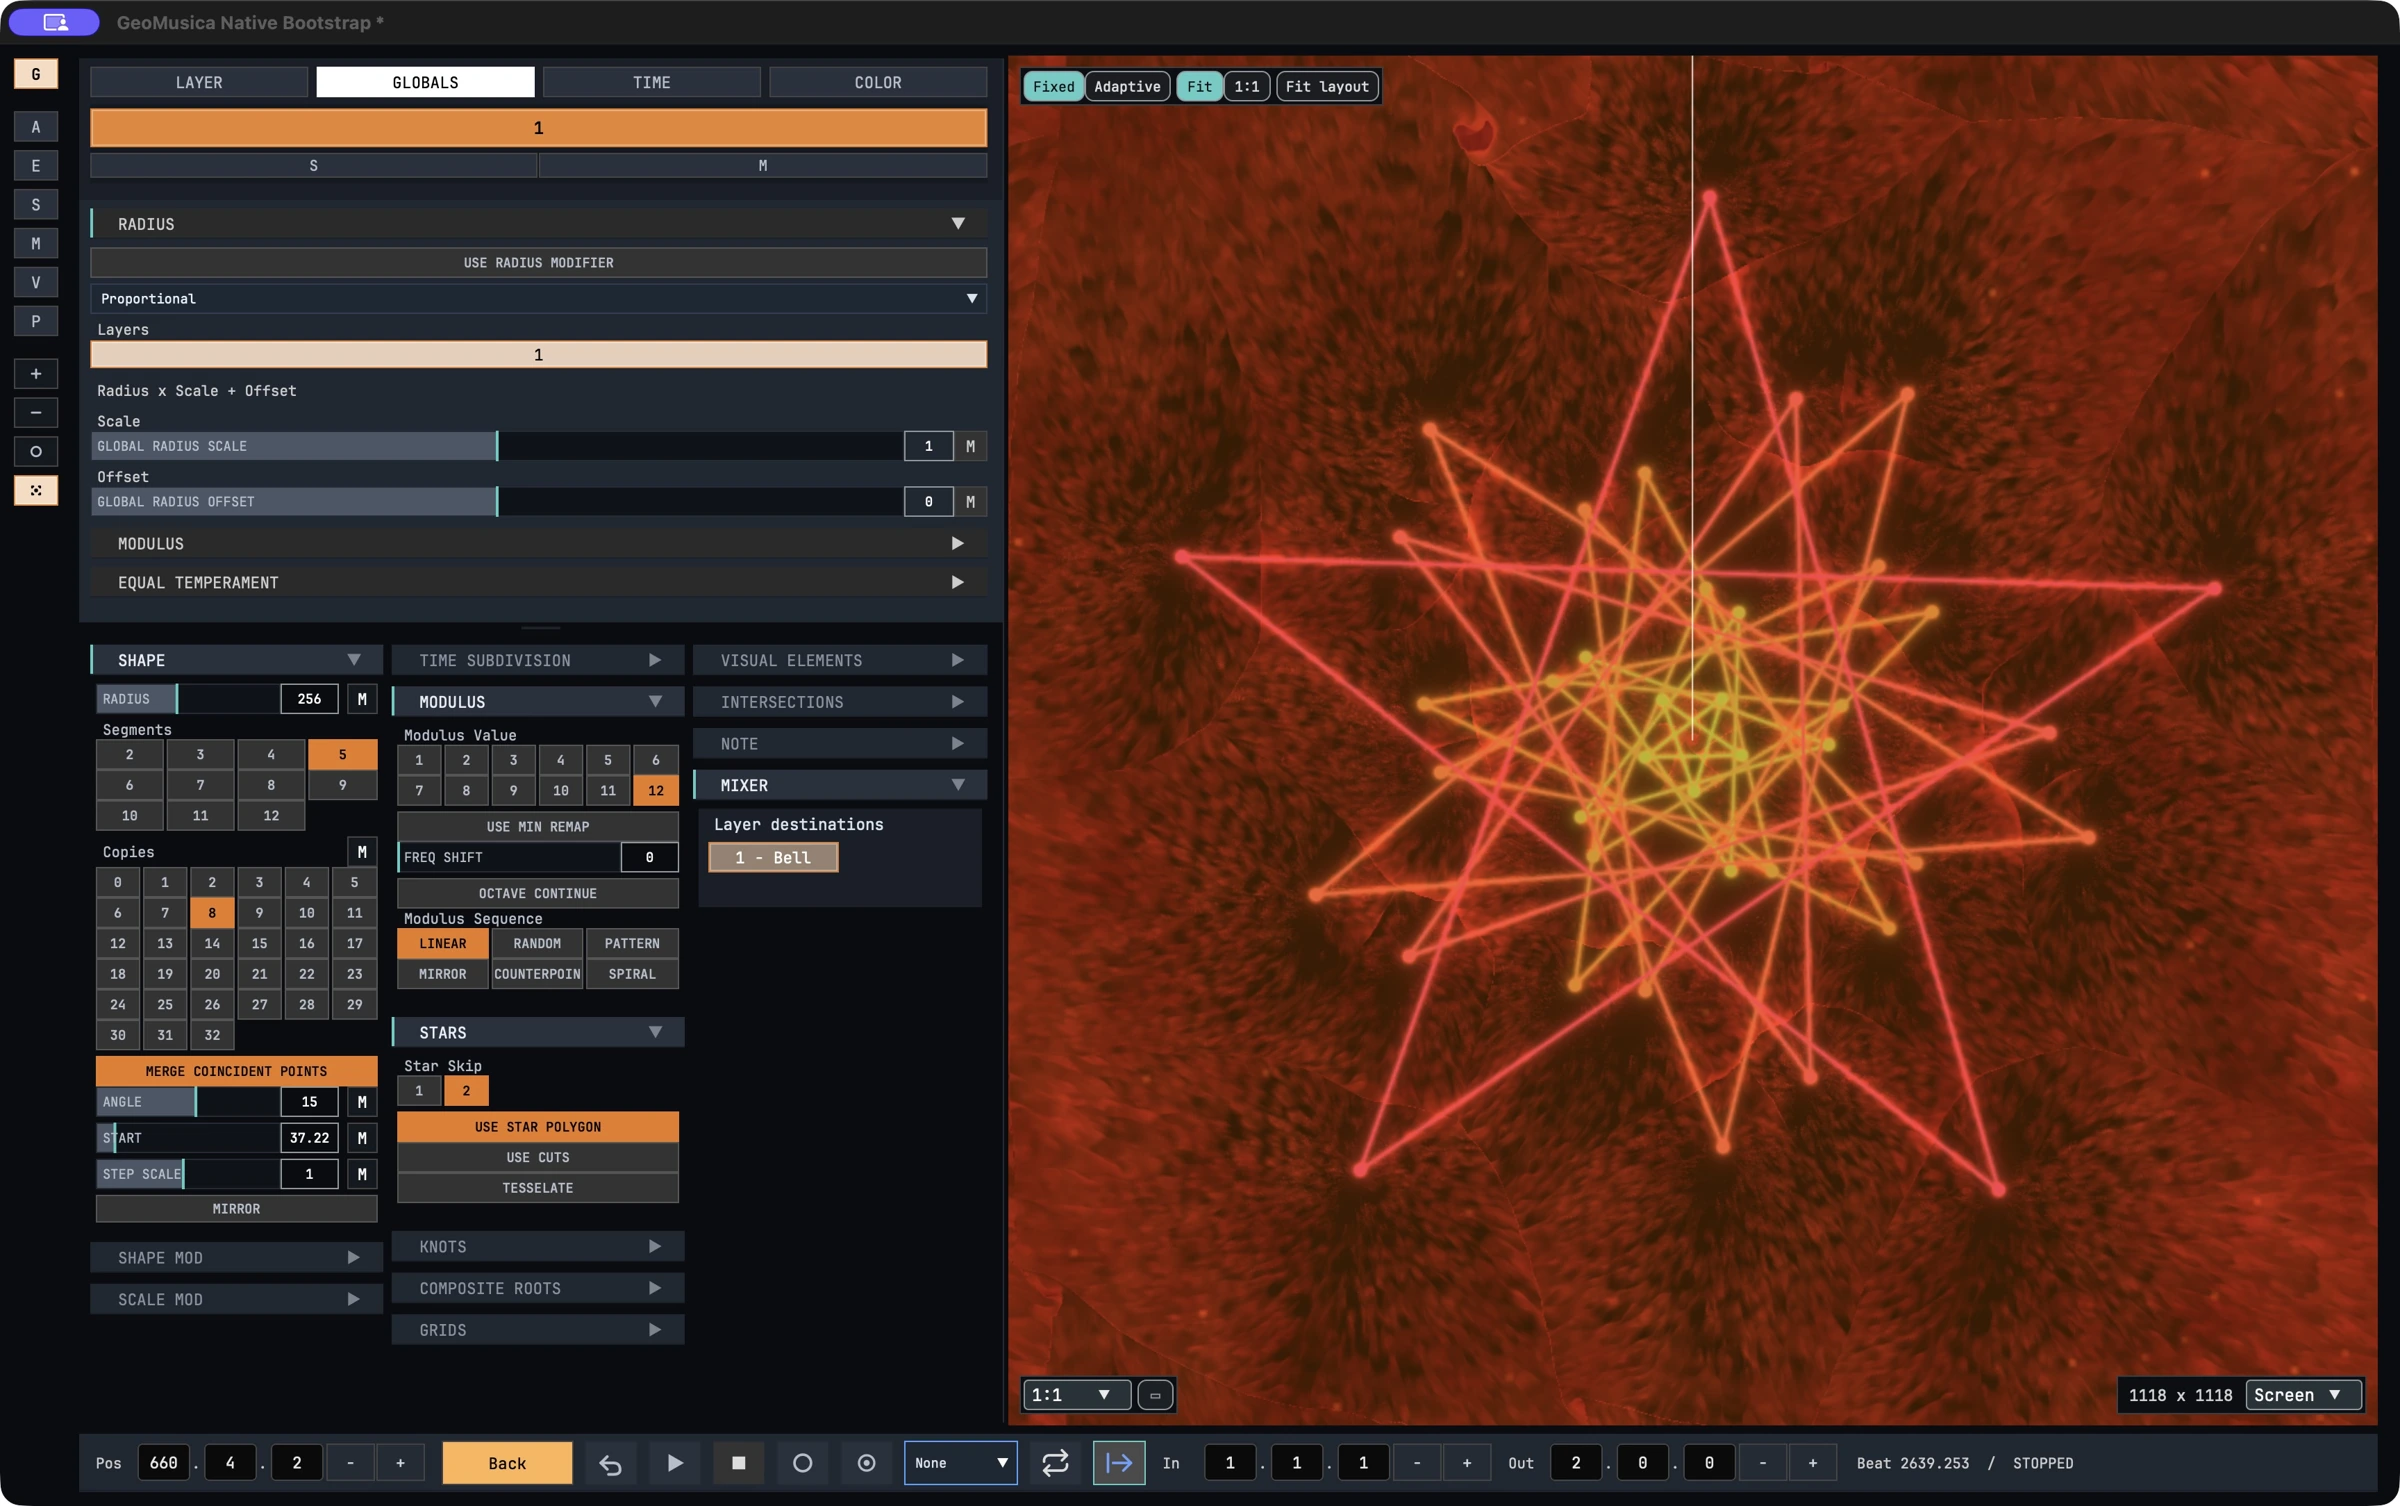The height and width of the screenshot is (1506, 2400).
Task: Toggle Use Radius Modifier
Action: coord(538,263)
